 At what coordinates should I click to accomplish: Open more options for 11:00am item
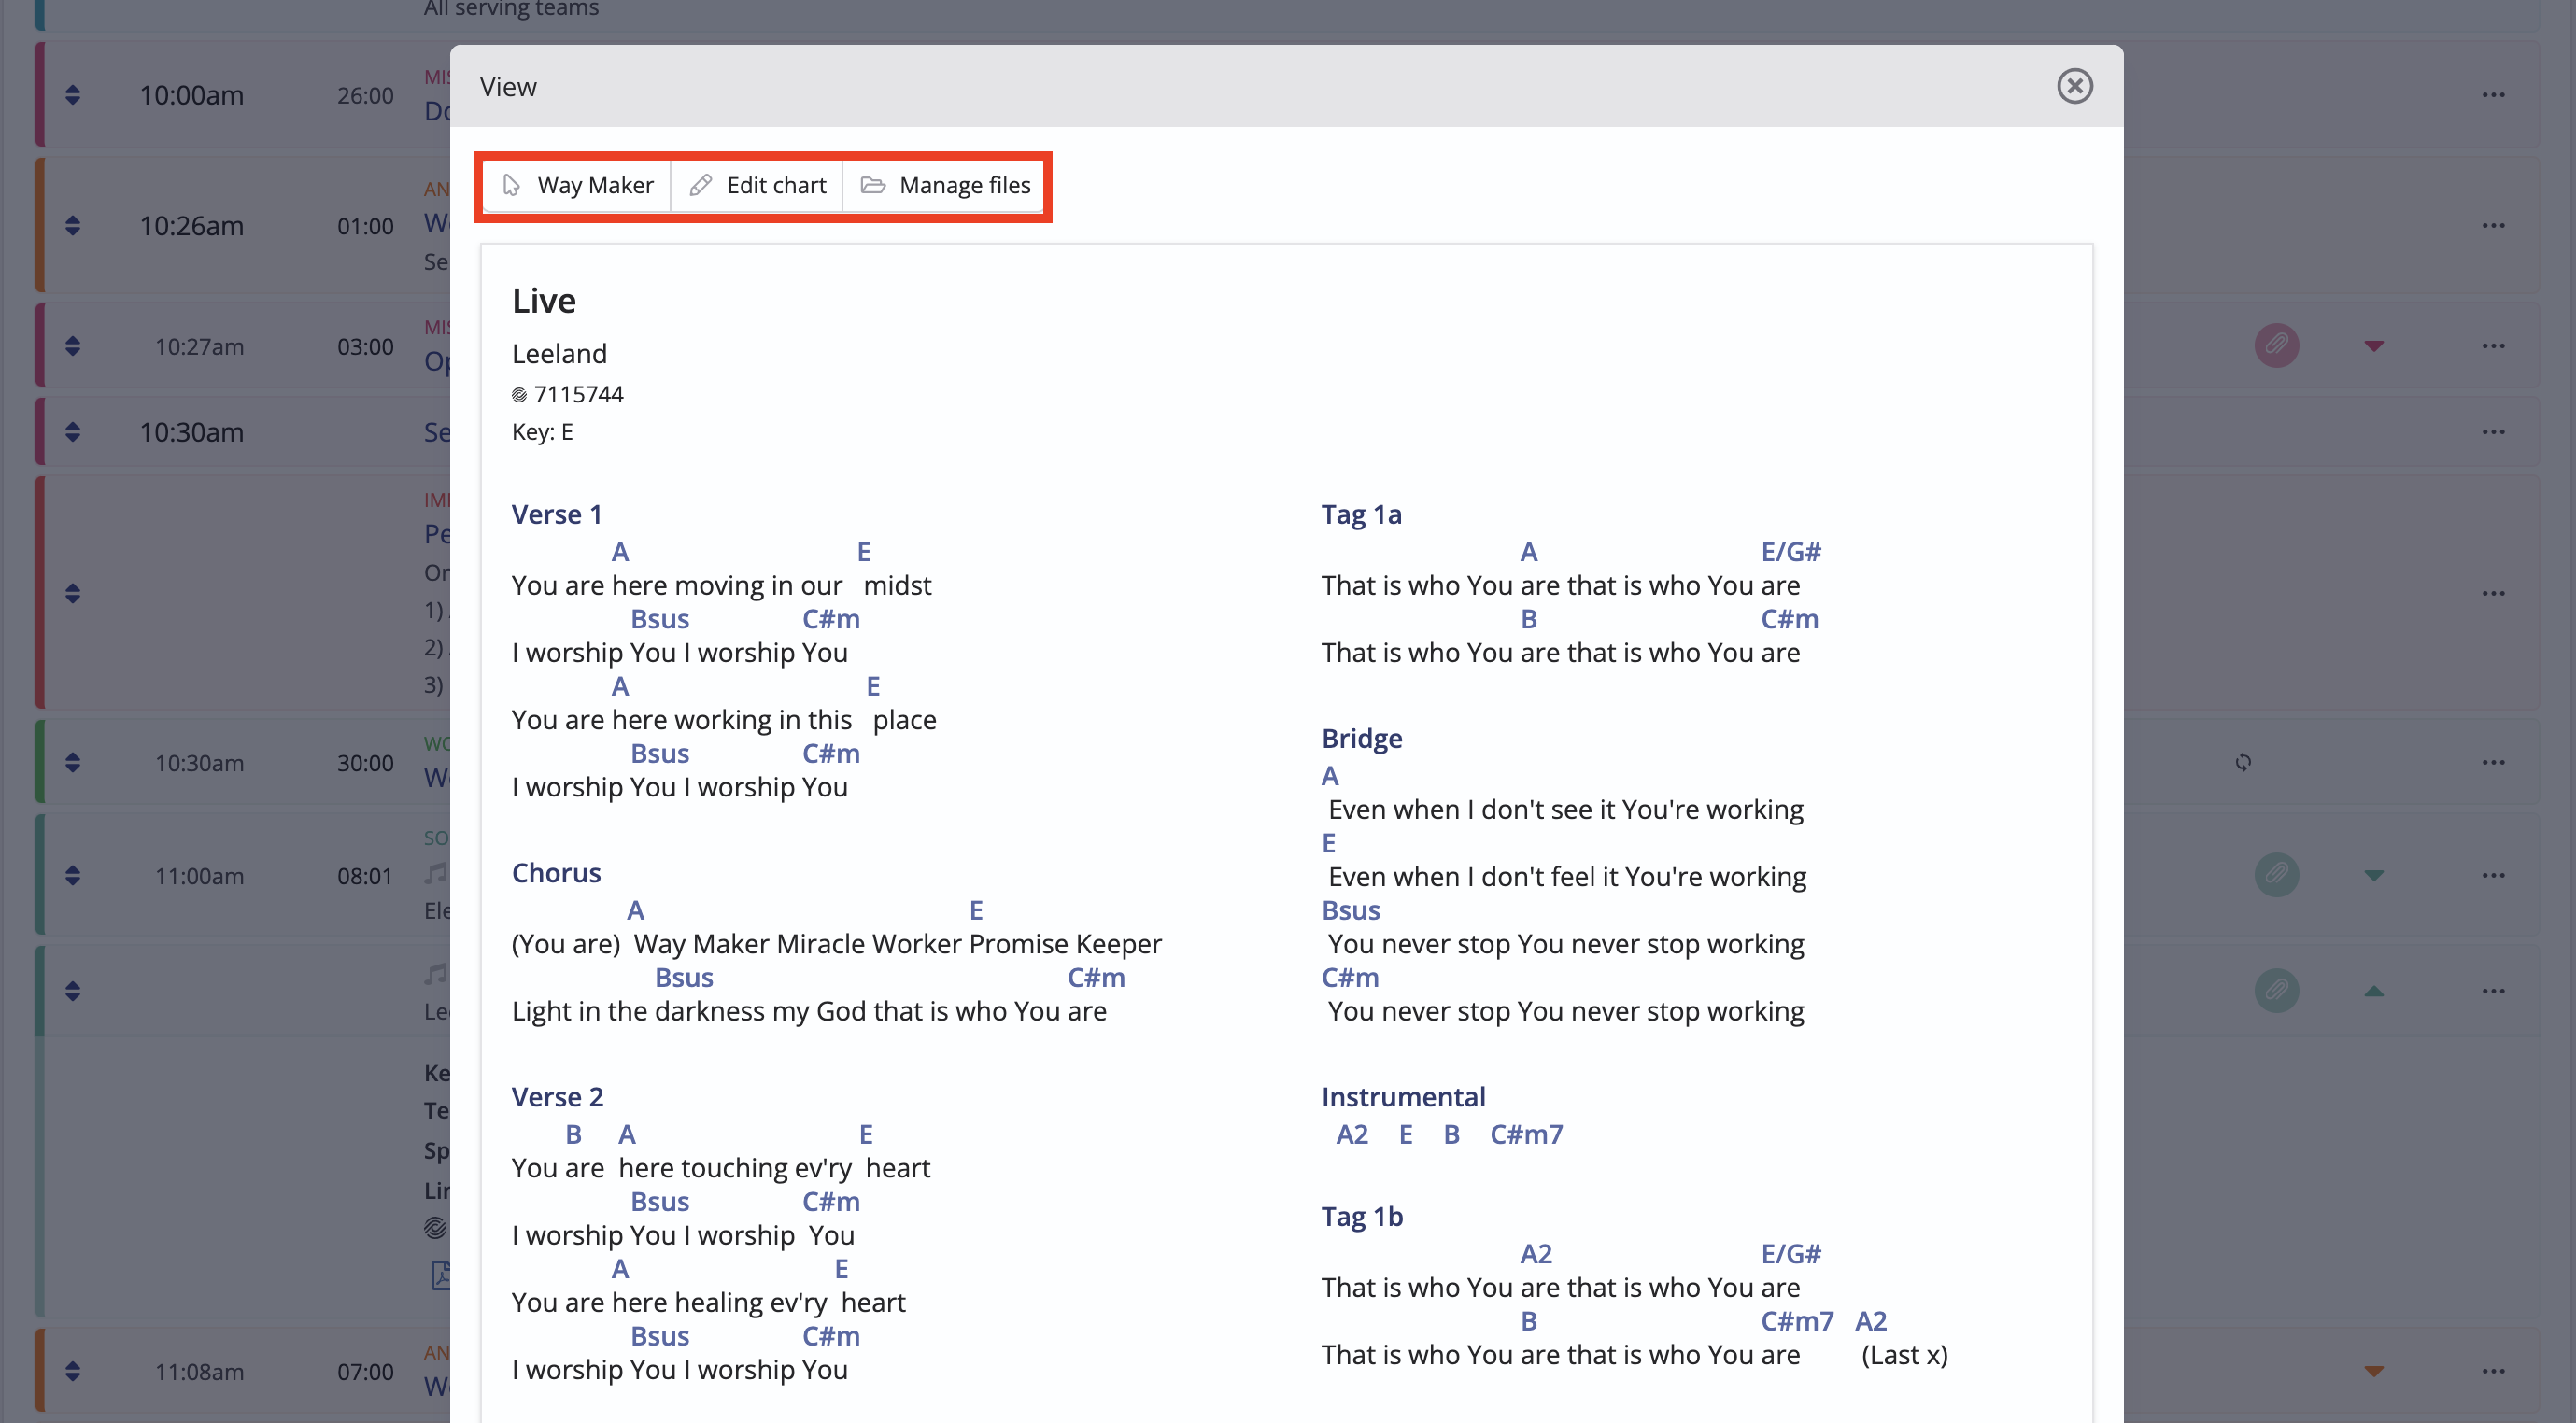pyautogui.click(x=2492, y=875)
